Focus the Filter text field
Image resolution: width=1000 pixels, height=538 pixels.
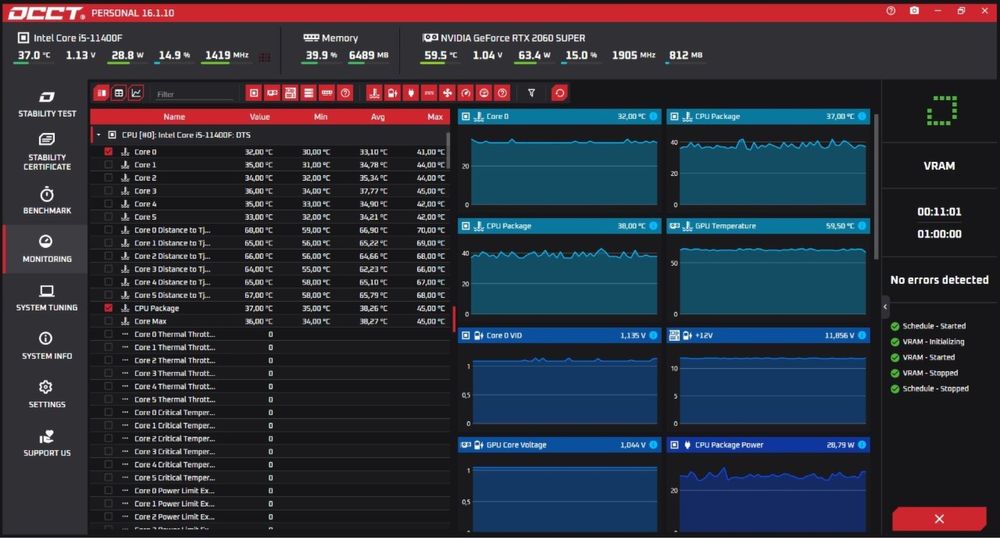(195, 94)
